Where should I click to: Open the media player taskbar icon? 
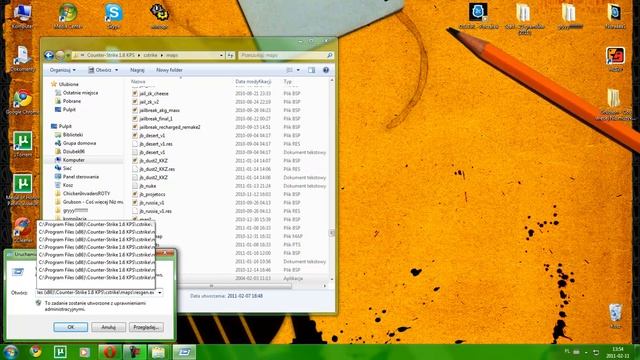coord(84,352)
